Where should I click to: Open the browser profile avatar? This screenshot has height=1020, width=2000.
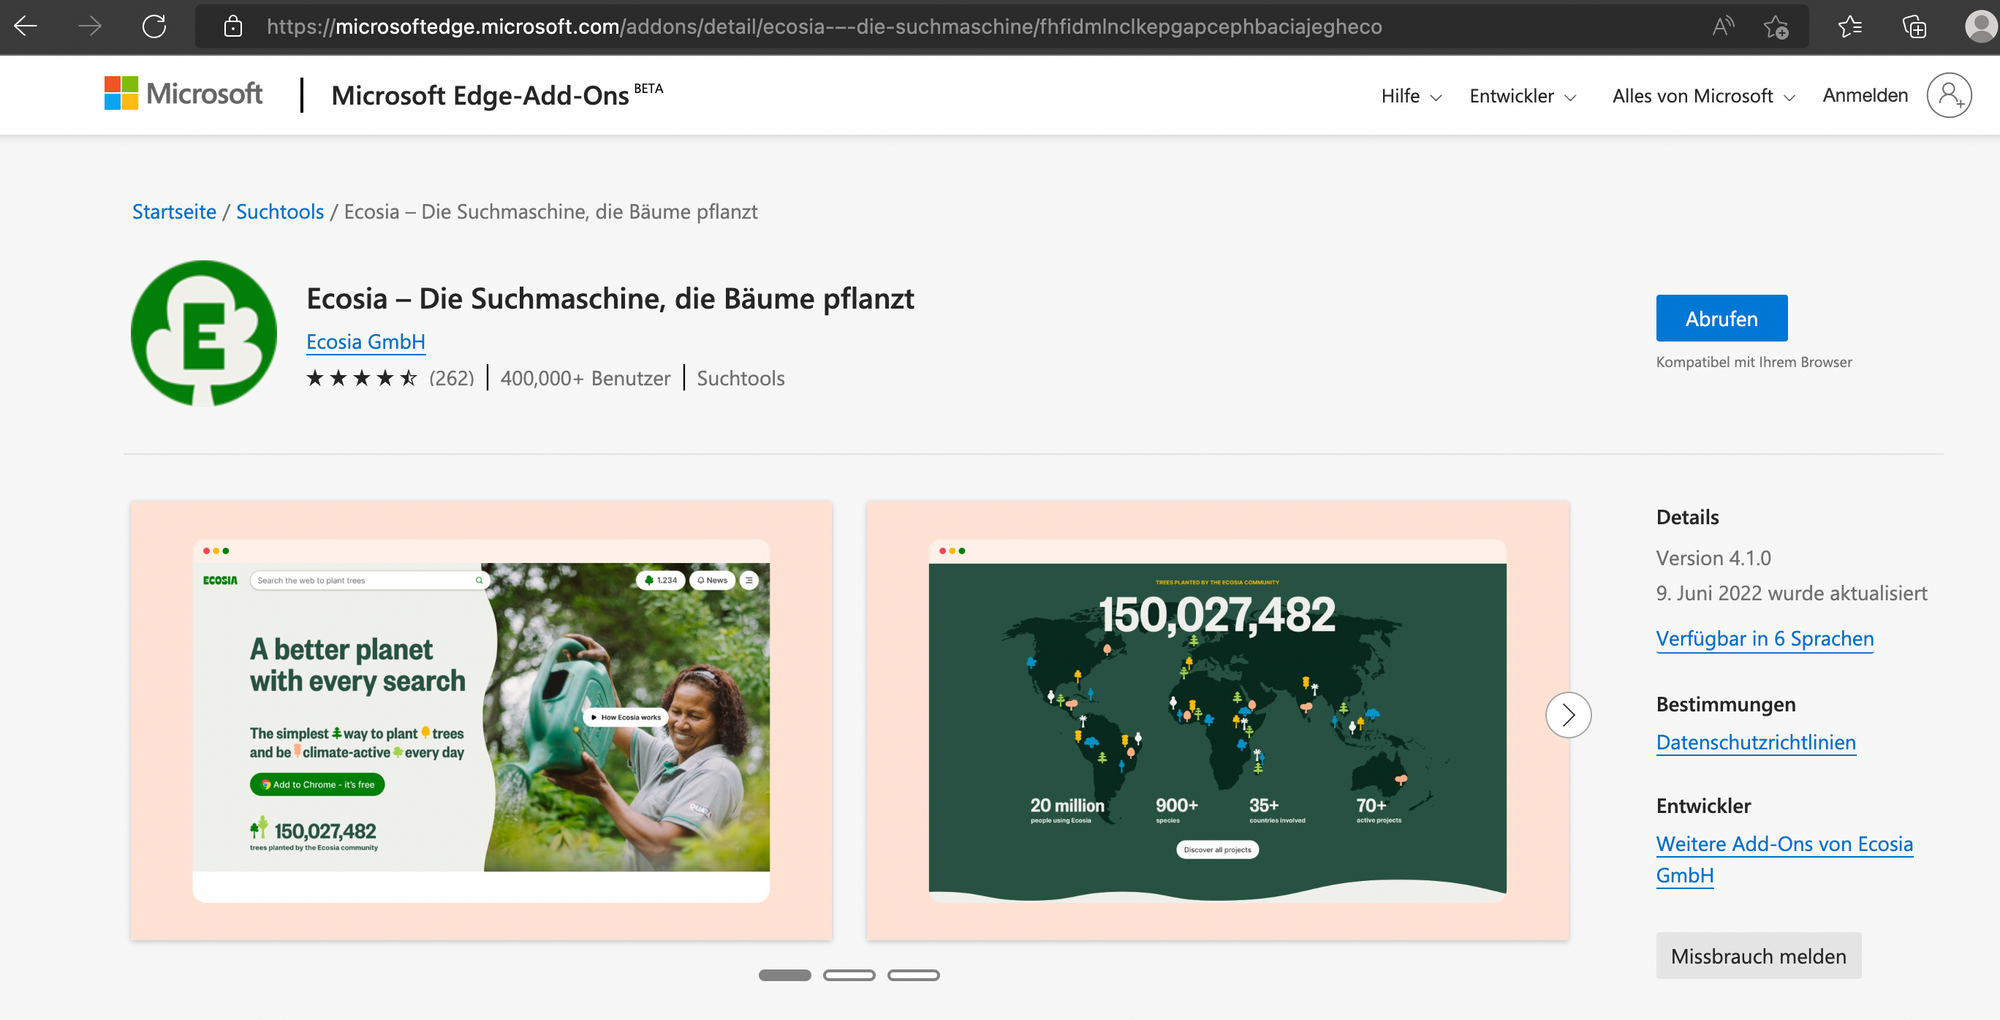(x=1980, y=26)
